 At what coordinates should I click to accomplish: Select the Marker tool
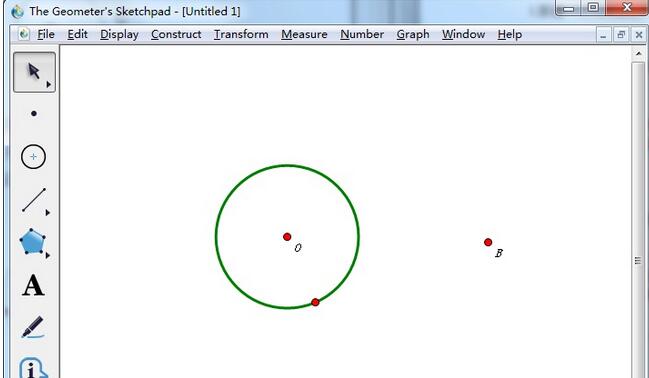(x=33, y=327)
